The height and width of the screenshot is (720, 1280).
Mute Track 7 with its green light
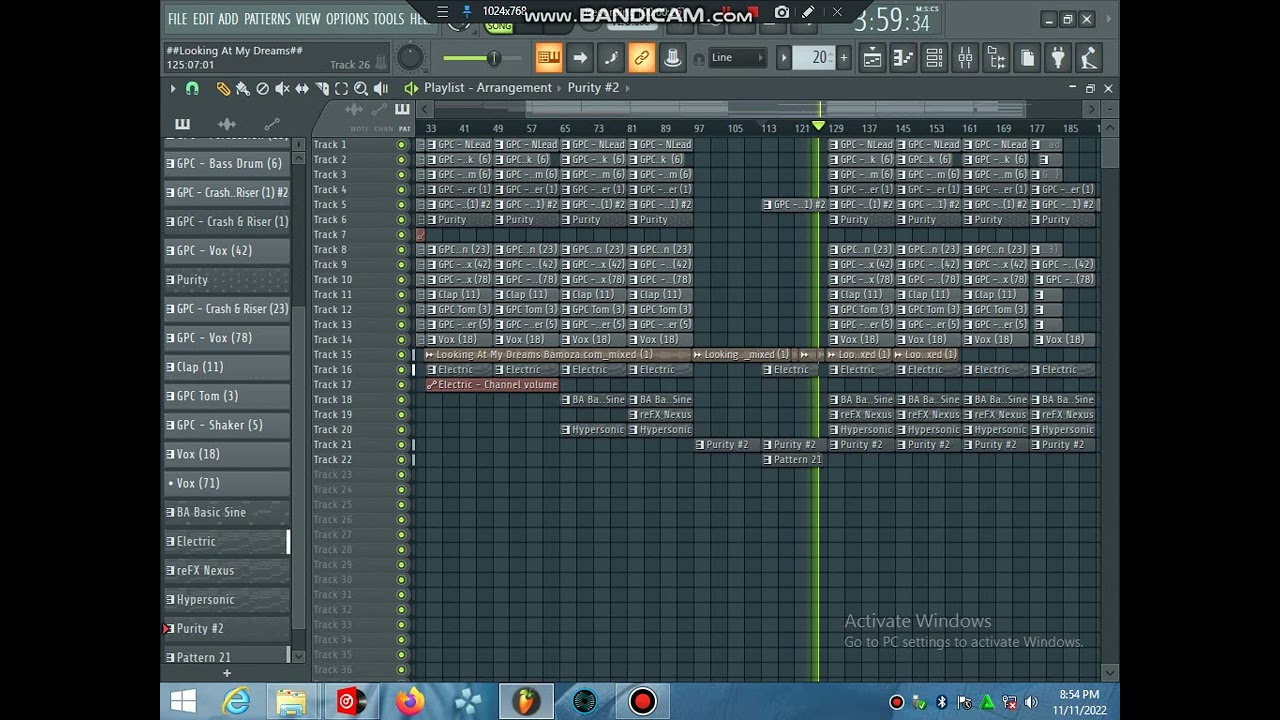402,235
